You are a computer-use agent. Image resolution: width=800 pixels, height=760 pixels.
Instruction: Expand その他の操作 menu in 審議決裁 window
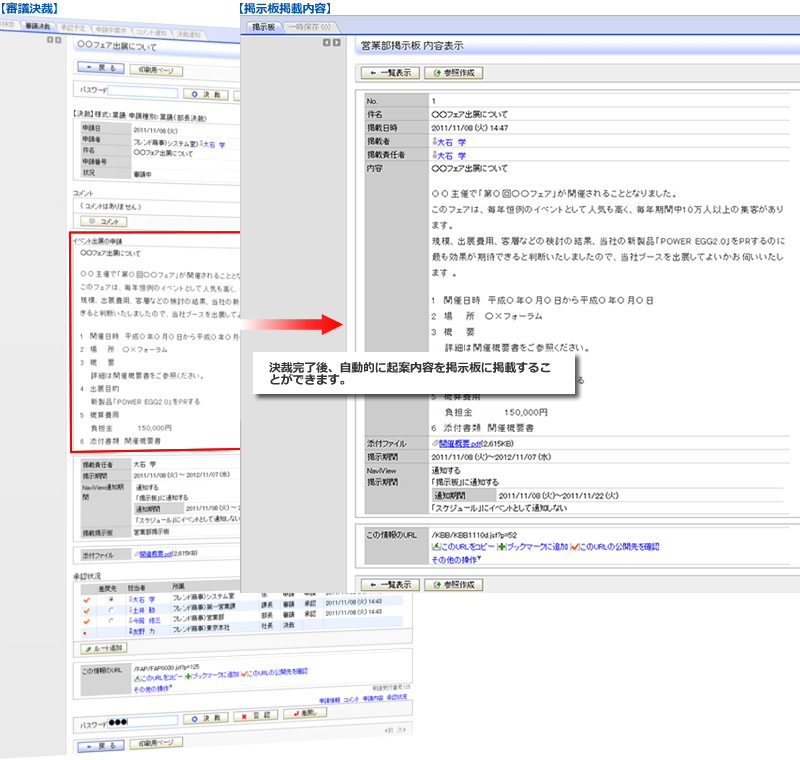click(x=153, y=689)
